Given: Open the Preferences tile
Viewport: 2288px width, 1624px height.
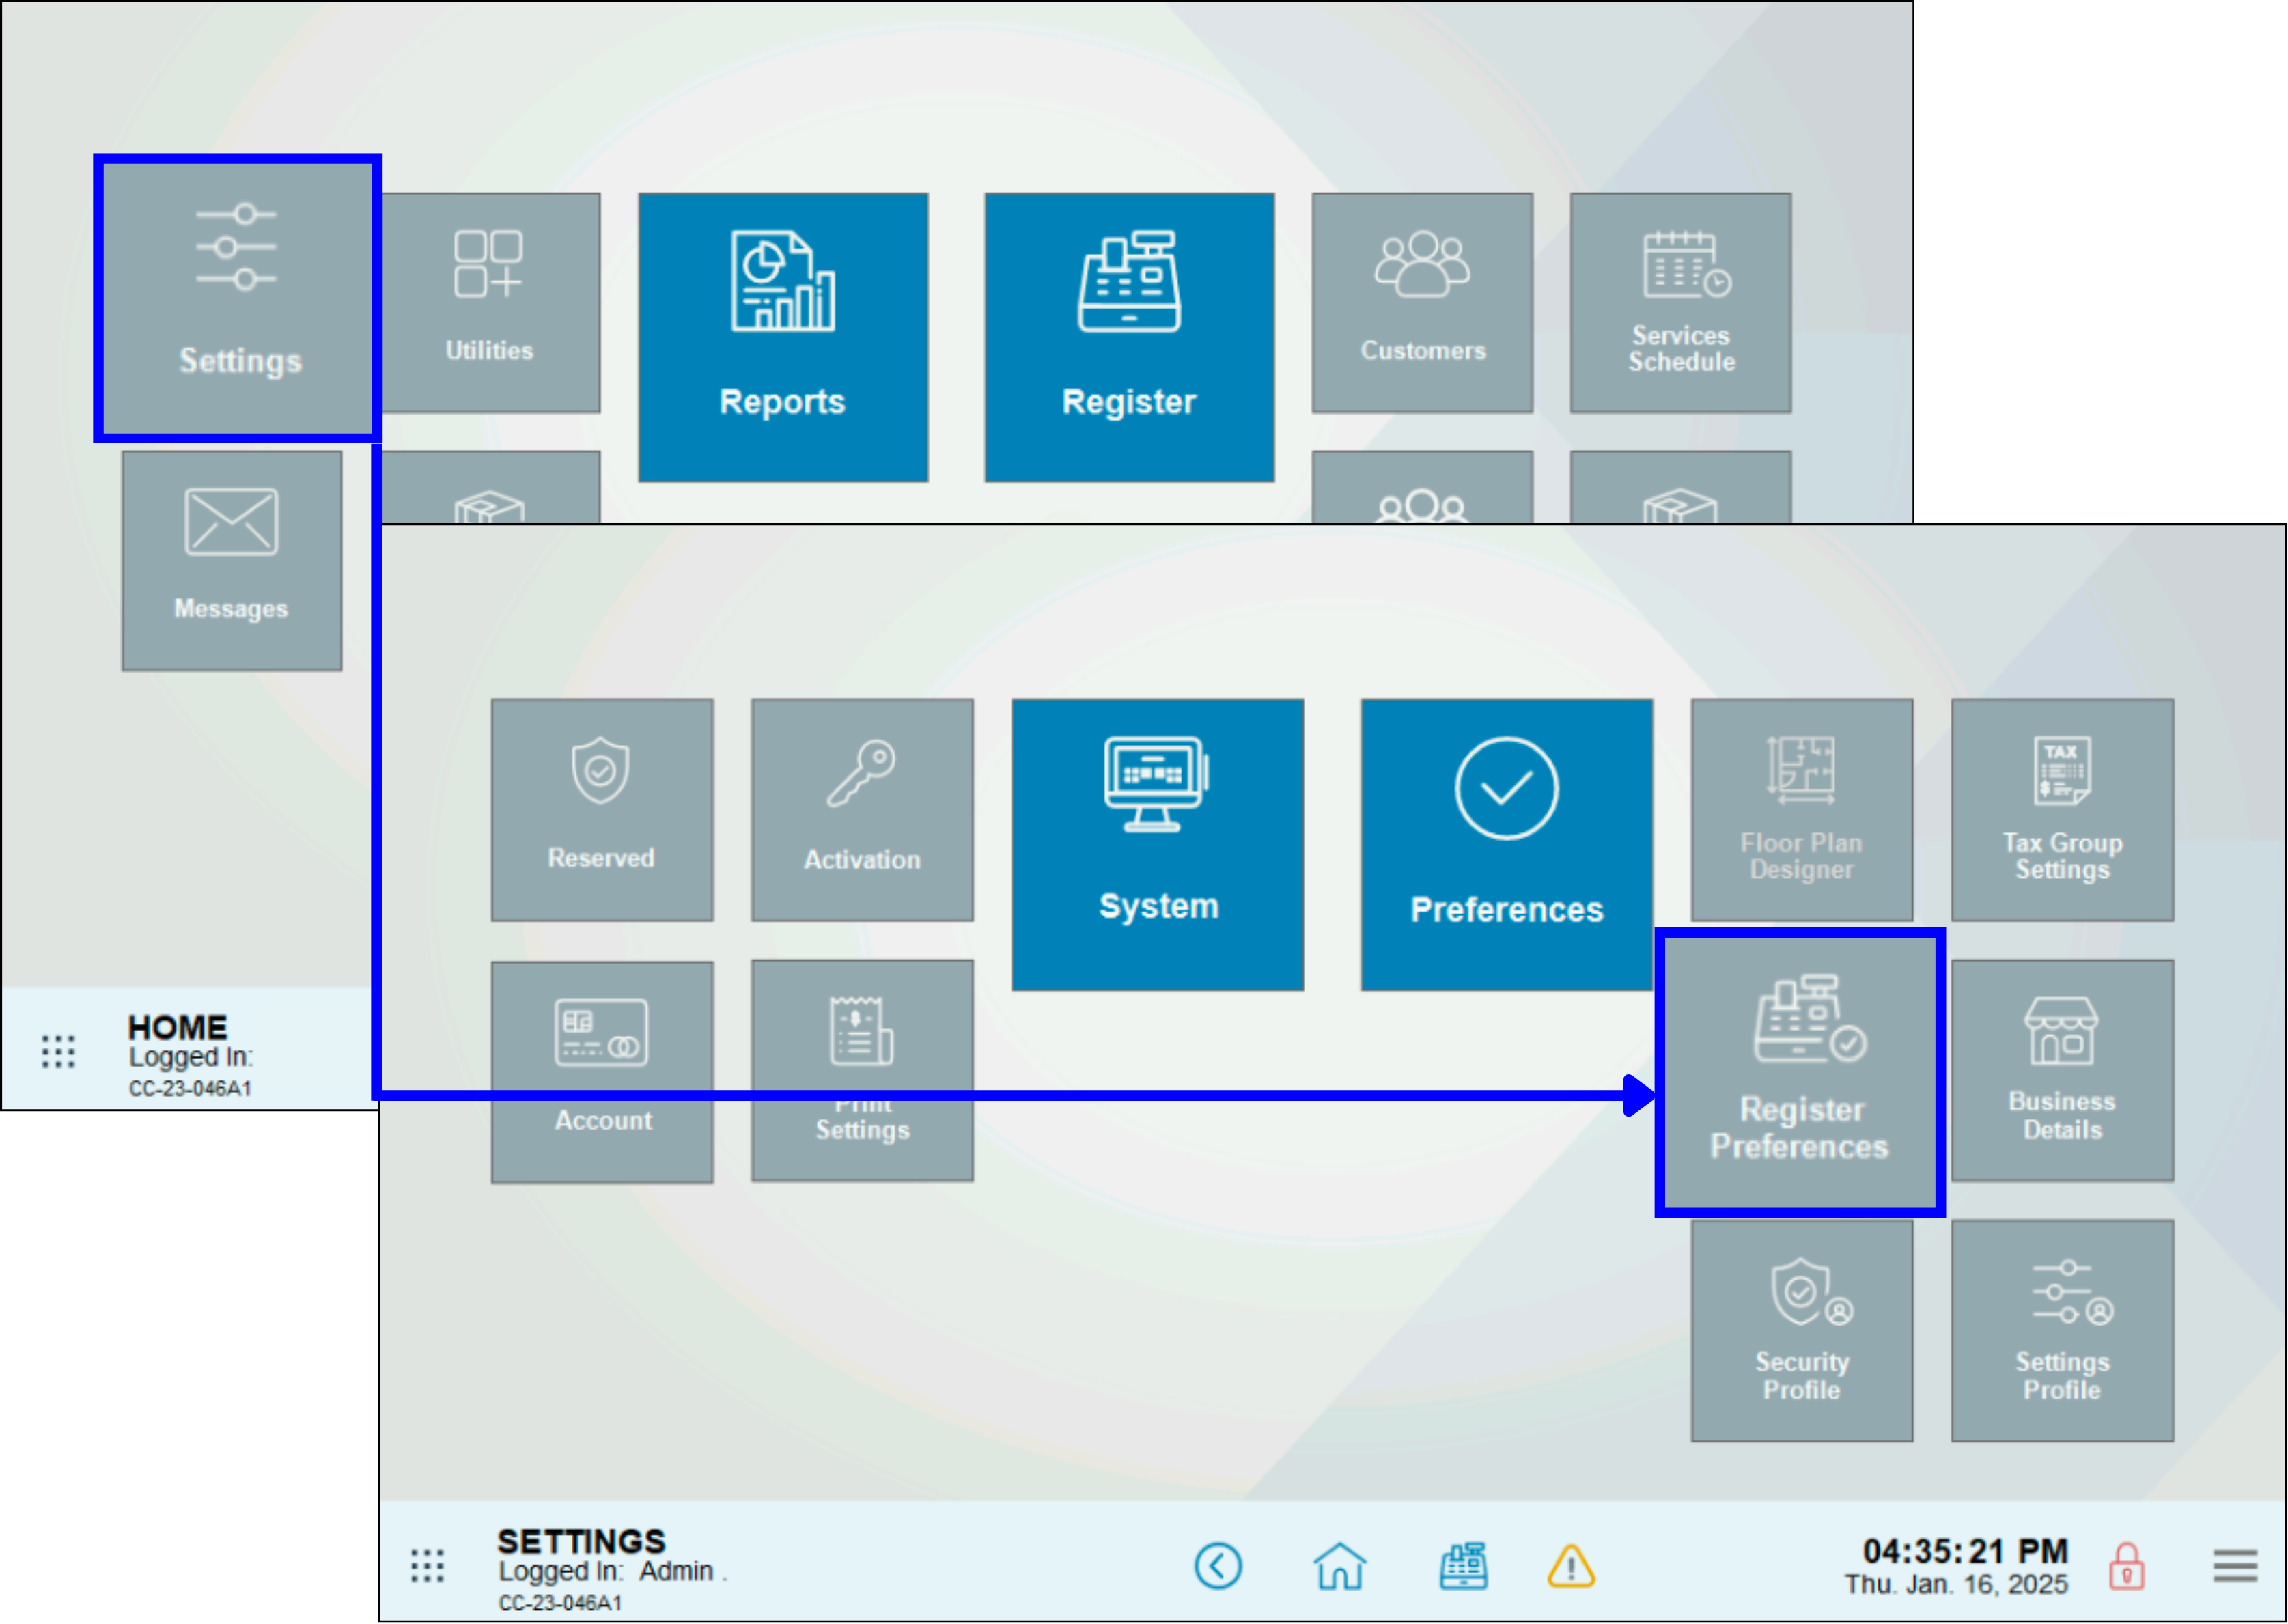Looking at the screenshot, I should (x=1506, y=844).
